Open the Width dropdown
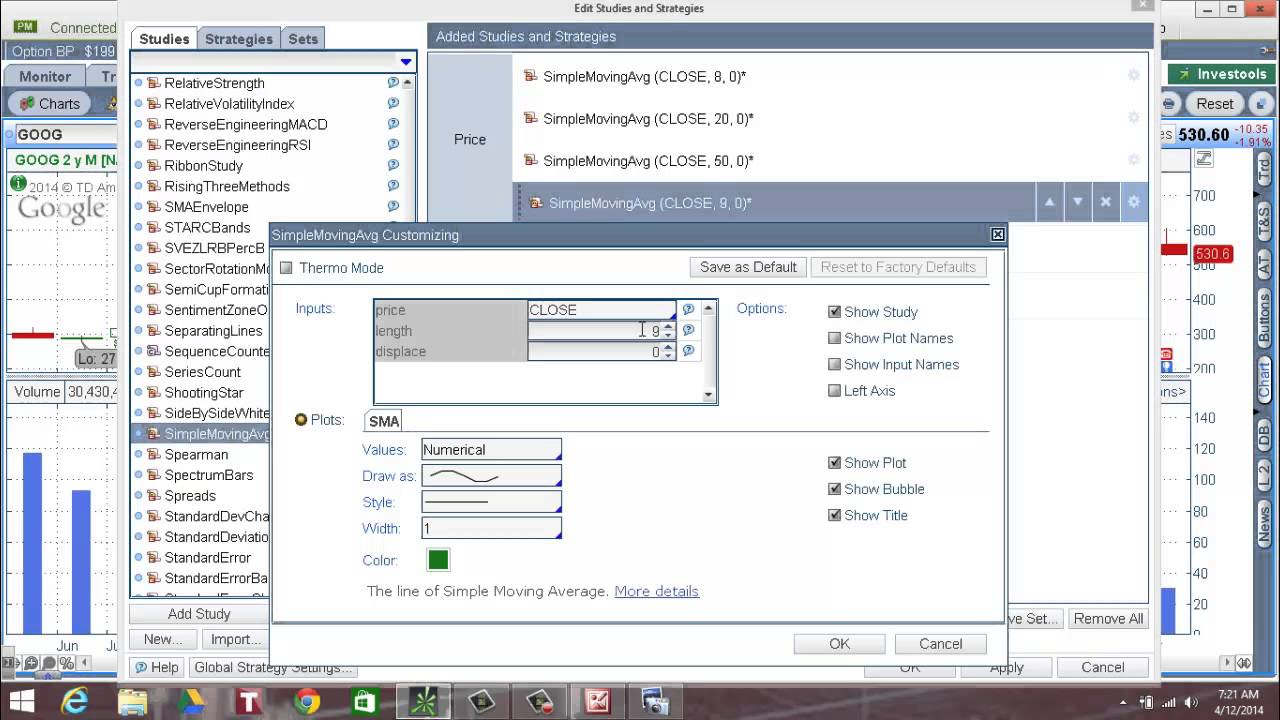1280x720 pixels. pyautogui.click(x=491, y=528)
